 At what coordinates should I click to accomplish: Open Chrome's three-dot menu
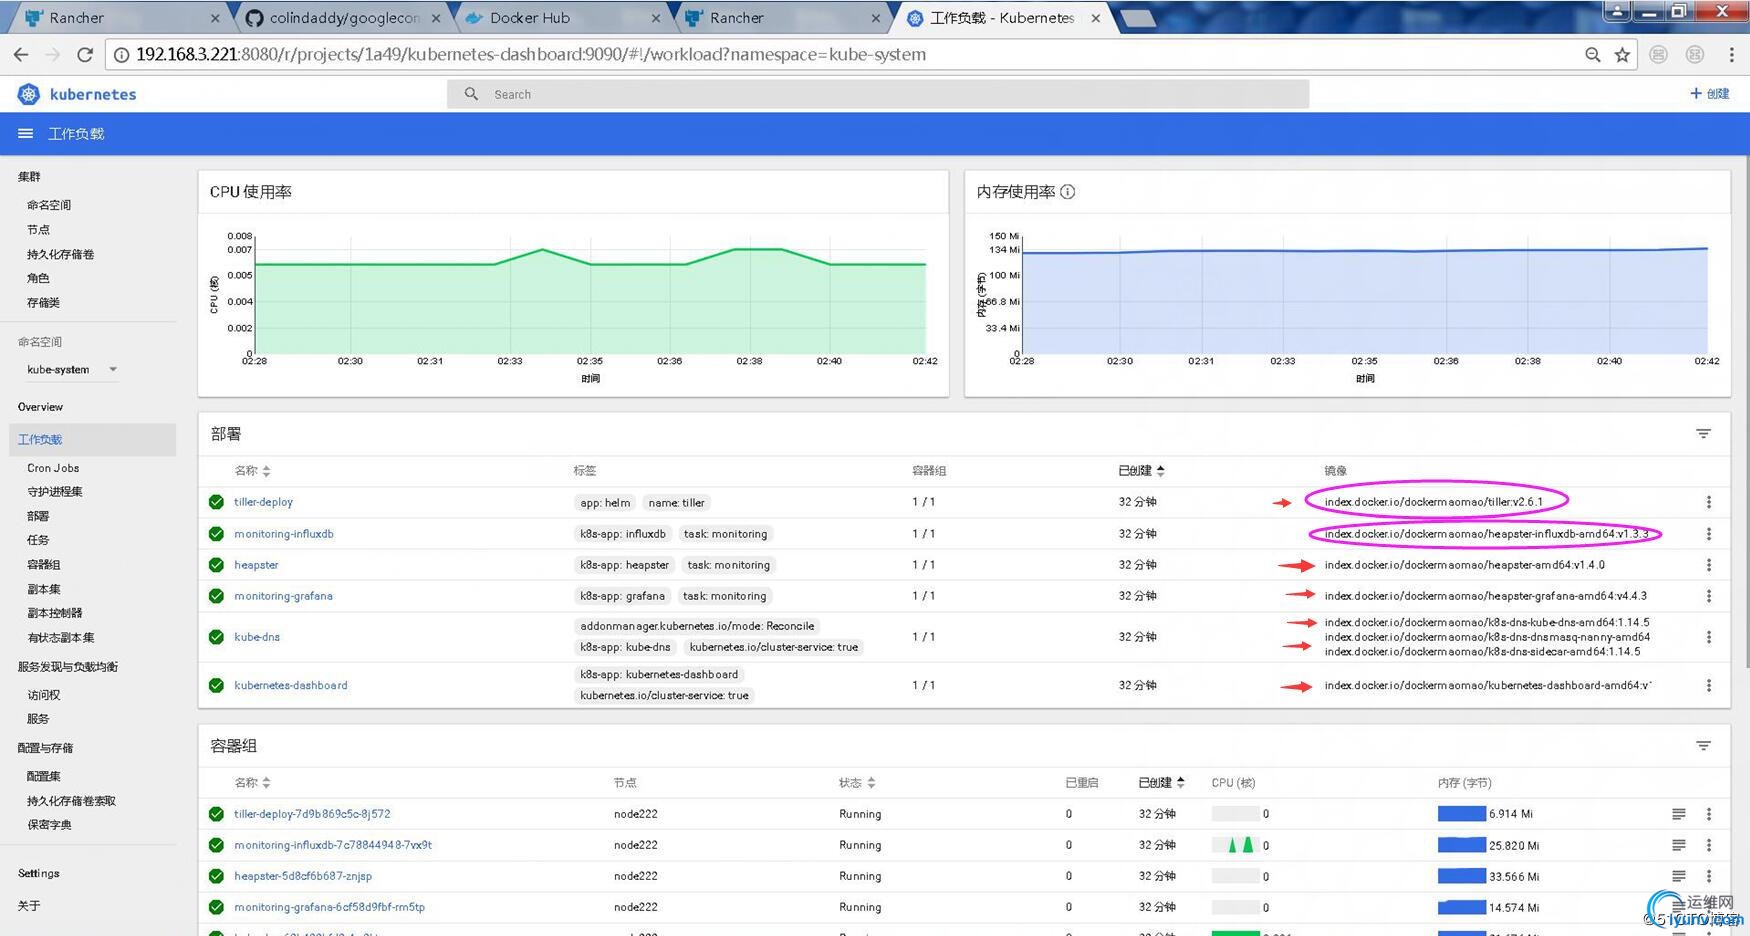pyautogui.click(x=1731, y=55)
